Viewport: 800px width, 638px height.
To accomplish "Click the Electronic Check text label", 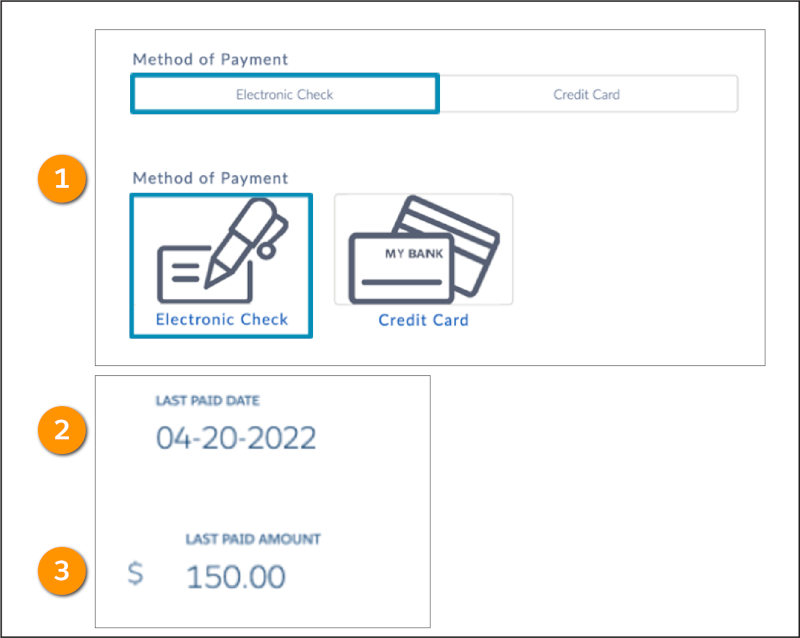I will 221,320.
